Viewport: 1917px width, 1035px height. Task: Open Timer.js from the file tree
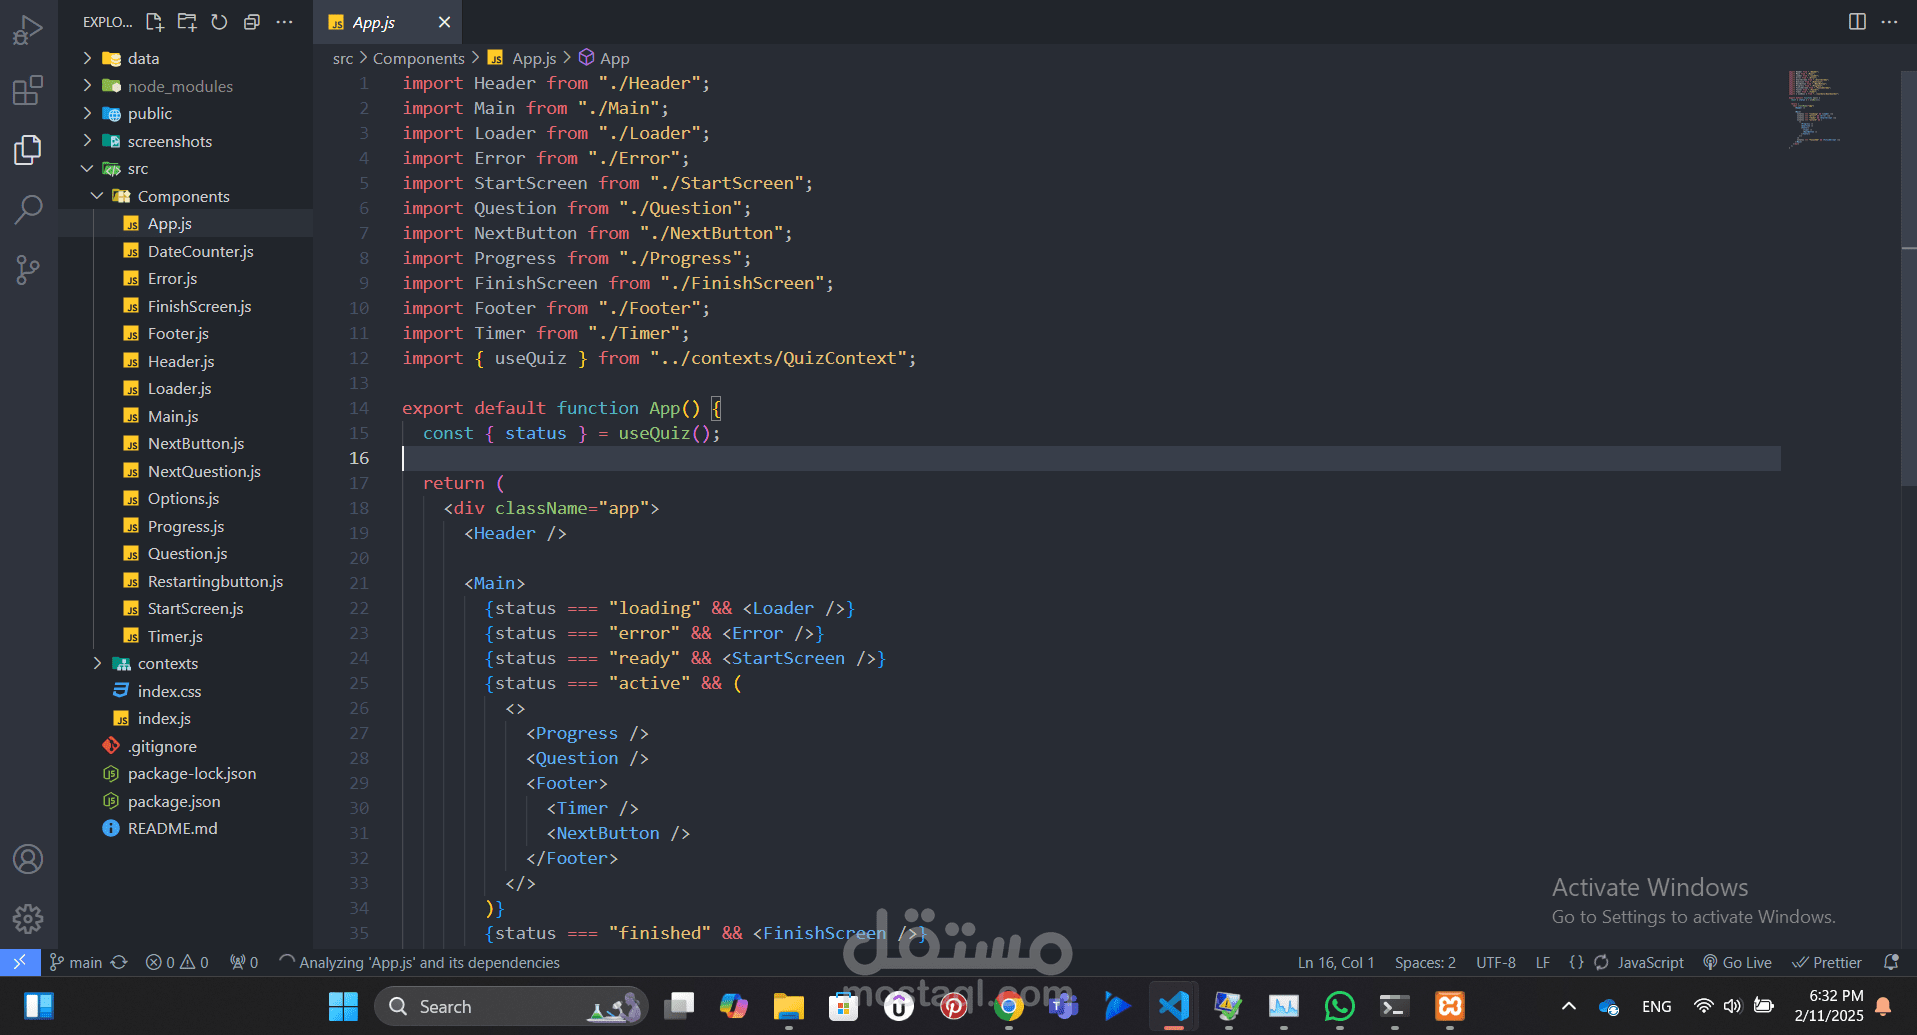coord(175,636)
